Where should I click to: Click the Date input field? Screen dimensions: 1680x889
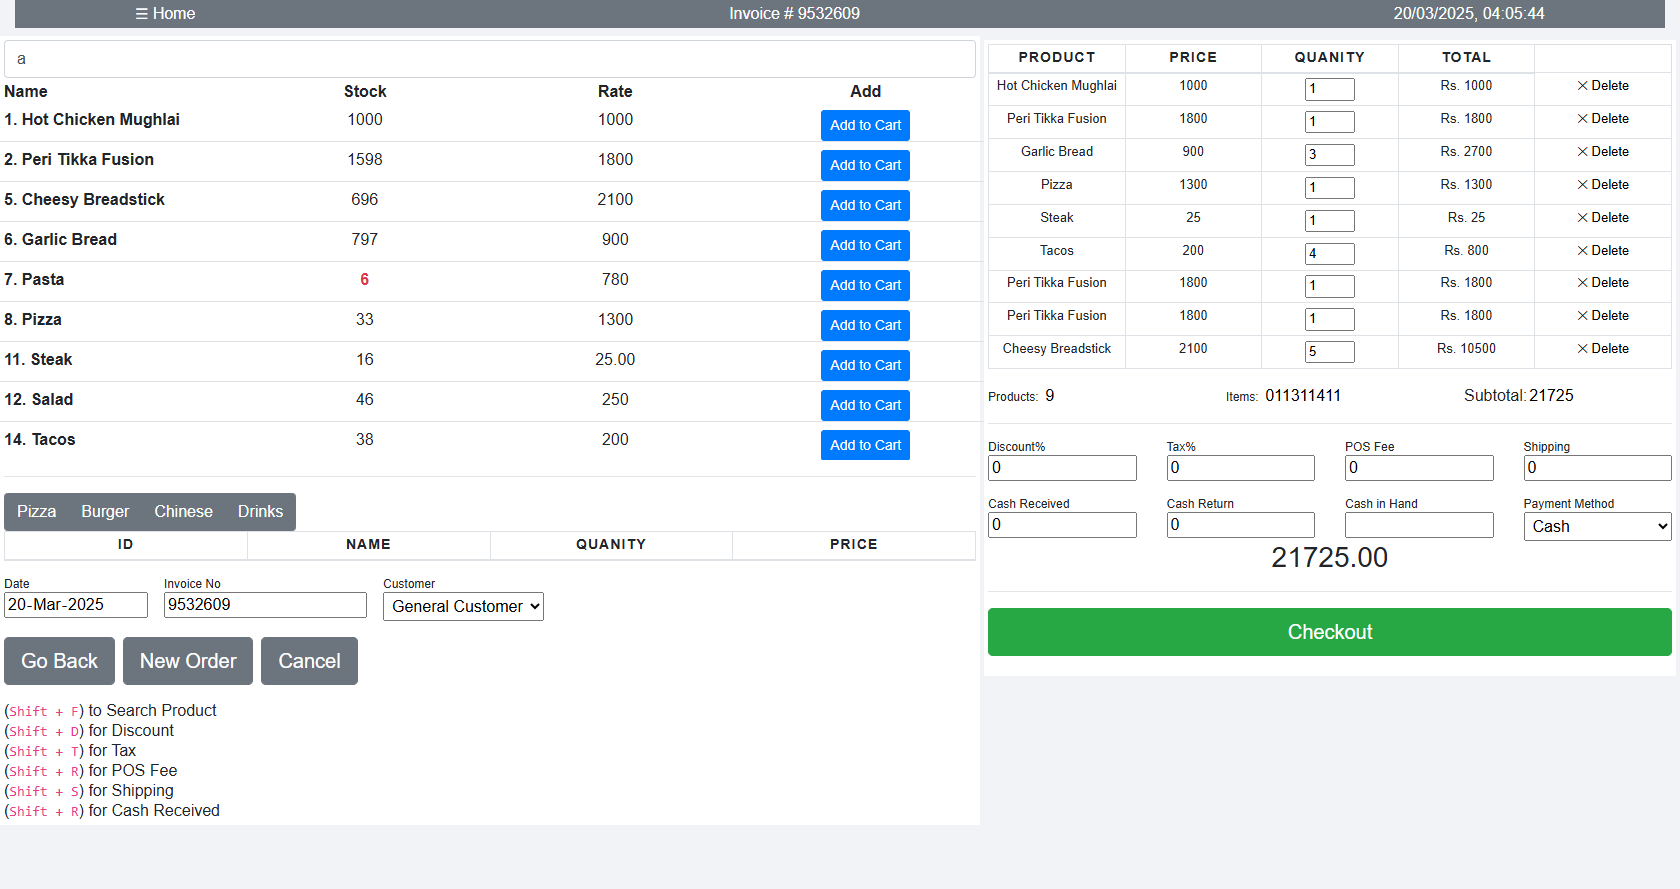[76, 605]
